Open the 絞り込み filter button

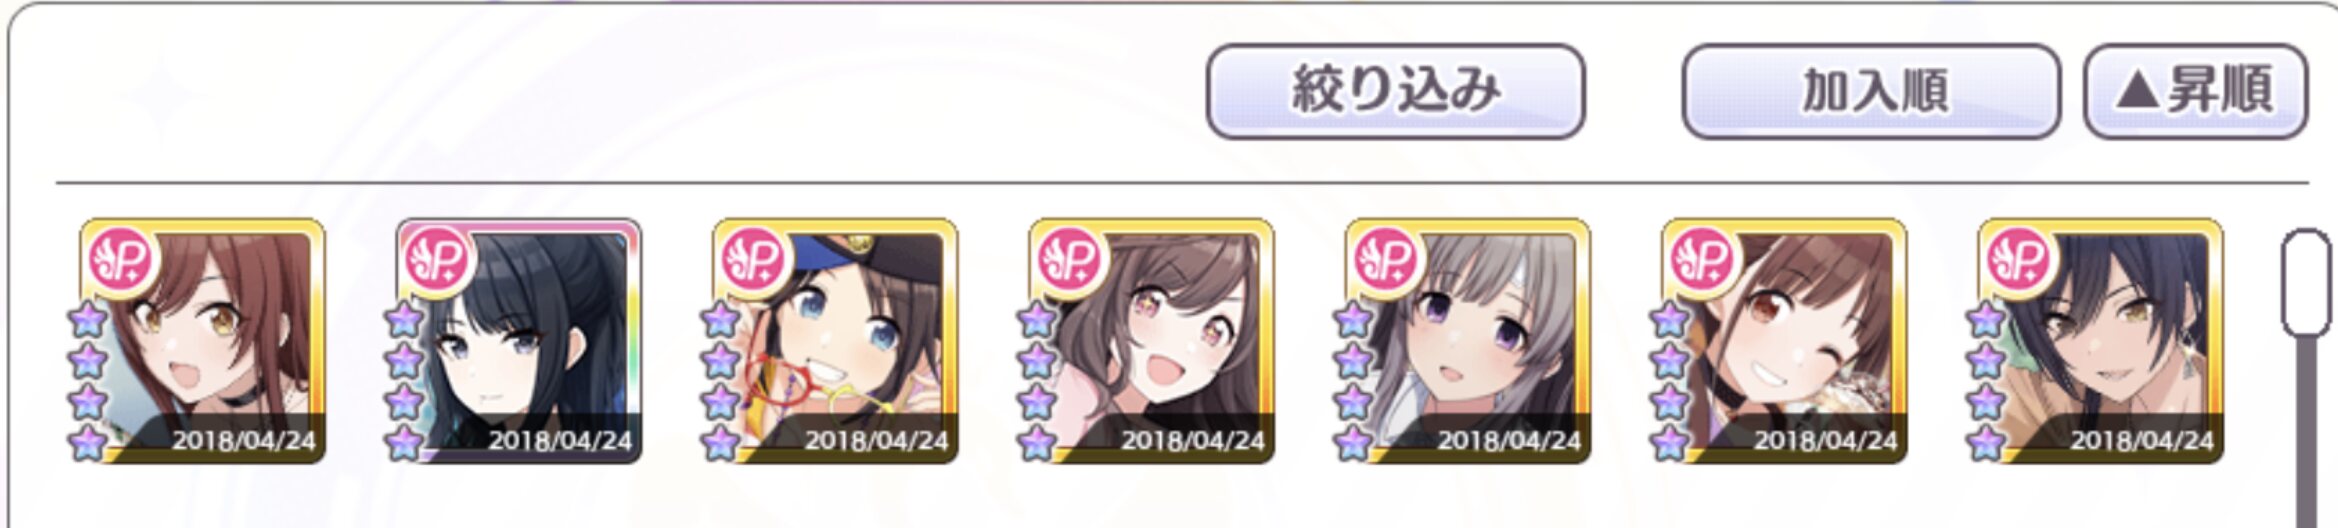point(1395,91)
